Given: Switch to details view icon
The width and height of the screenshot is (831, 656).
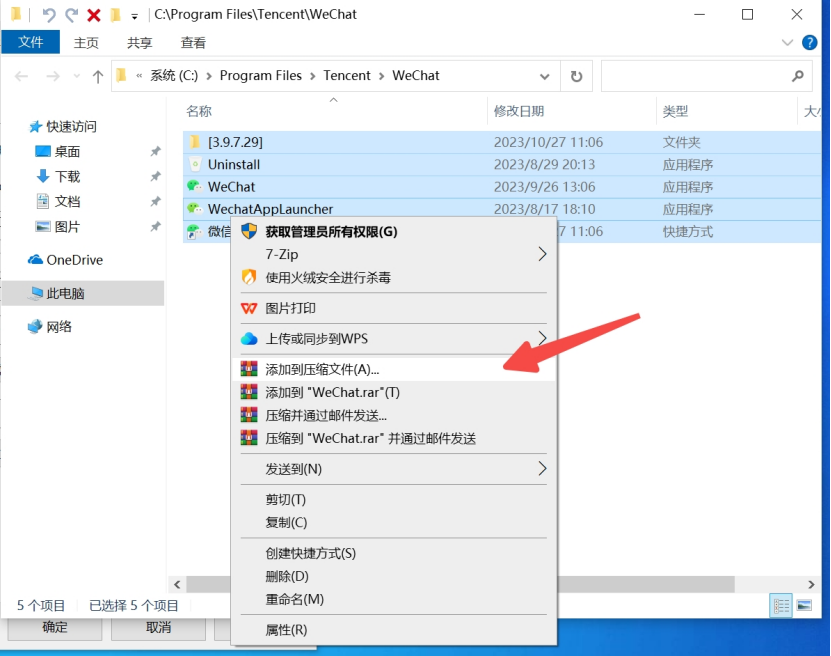Looking at the screenshot, I should tap(781, 605).
